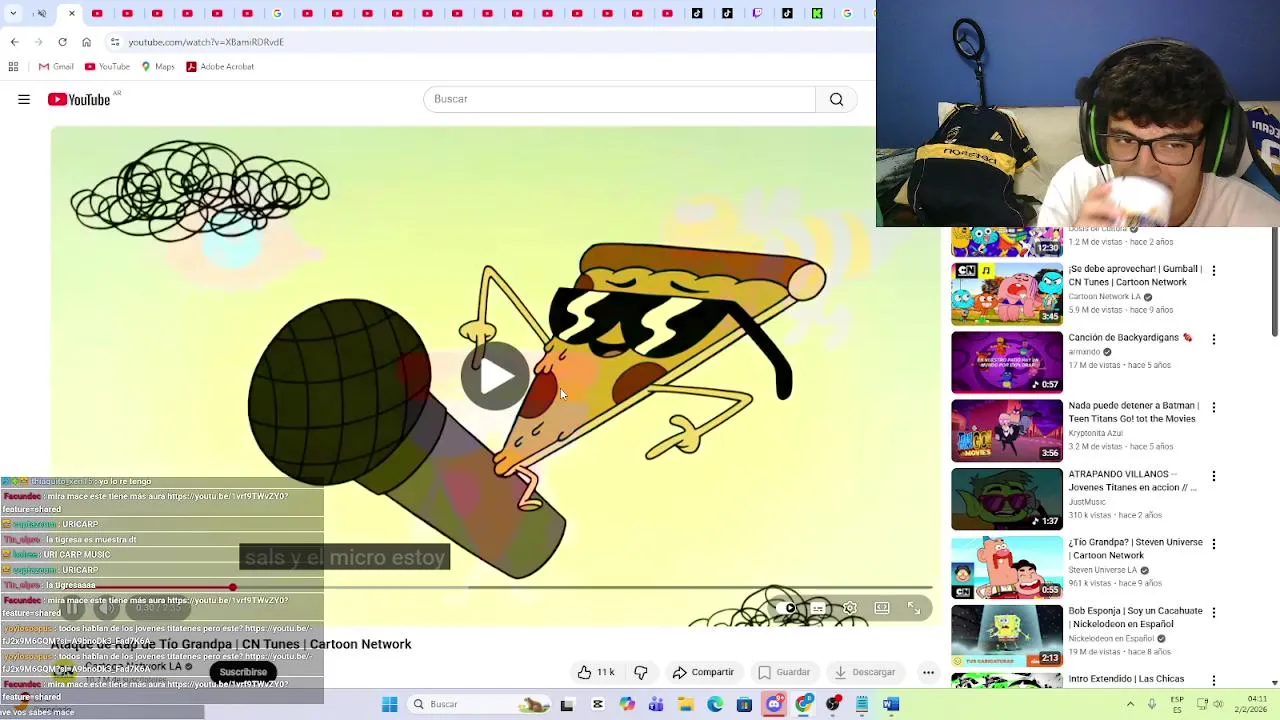This screenshot has width=1280, height=720.
Task: Open the Bob Esponja Cacahuate thumbnail
Action: [x=1007, y=635]
